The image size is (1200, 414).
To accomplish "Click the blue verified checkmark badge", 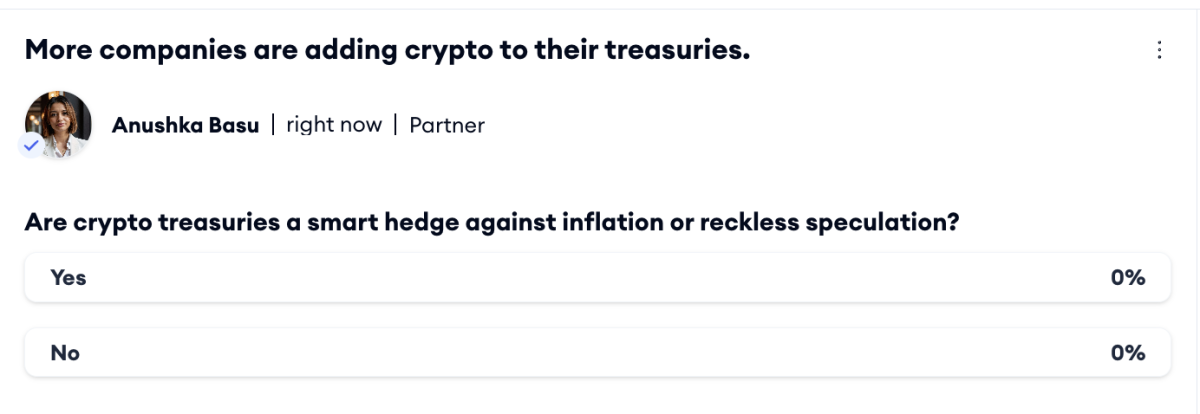I will (x=32, y=146).
